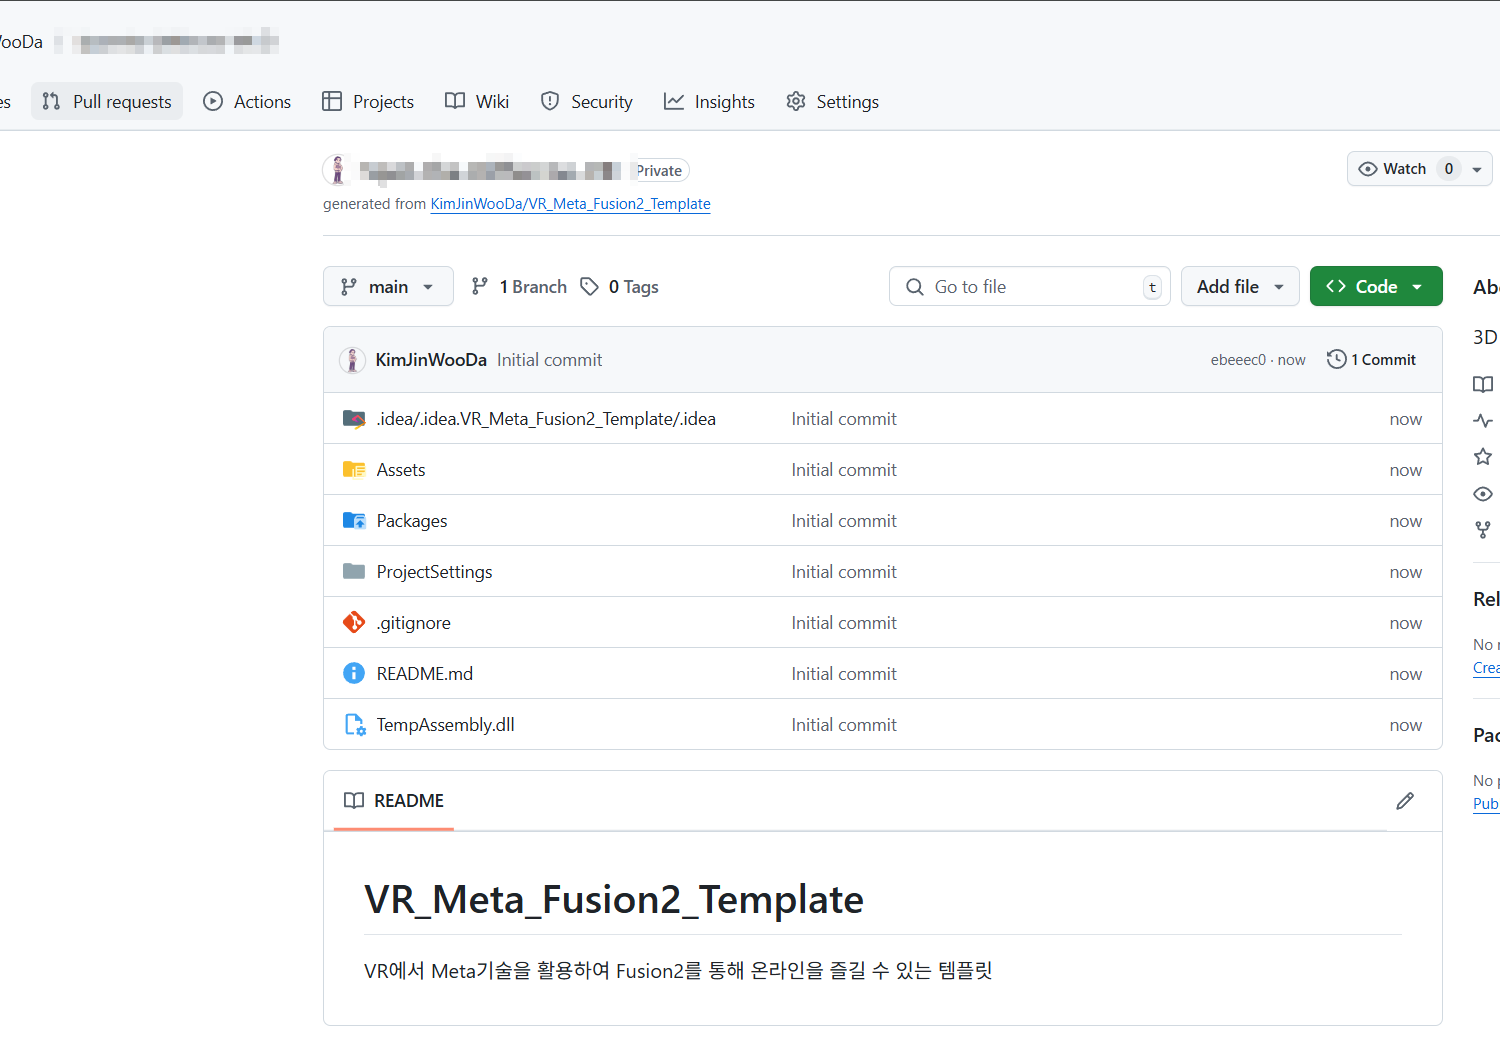
Task: Click the Korean README description paragraph
Action: [x=678, y=970]
